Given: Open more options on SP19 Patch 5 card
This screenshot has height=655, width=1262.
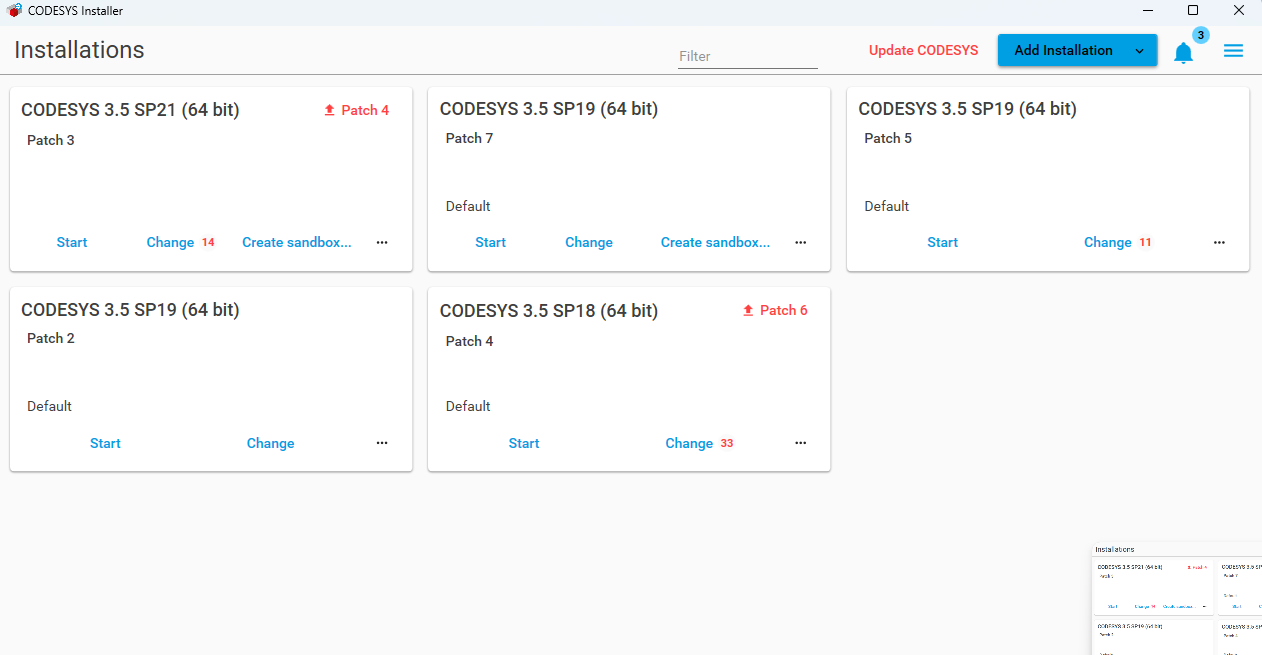Looking at the screenshot, I should click(1219, 242).
